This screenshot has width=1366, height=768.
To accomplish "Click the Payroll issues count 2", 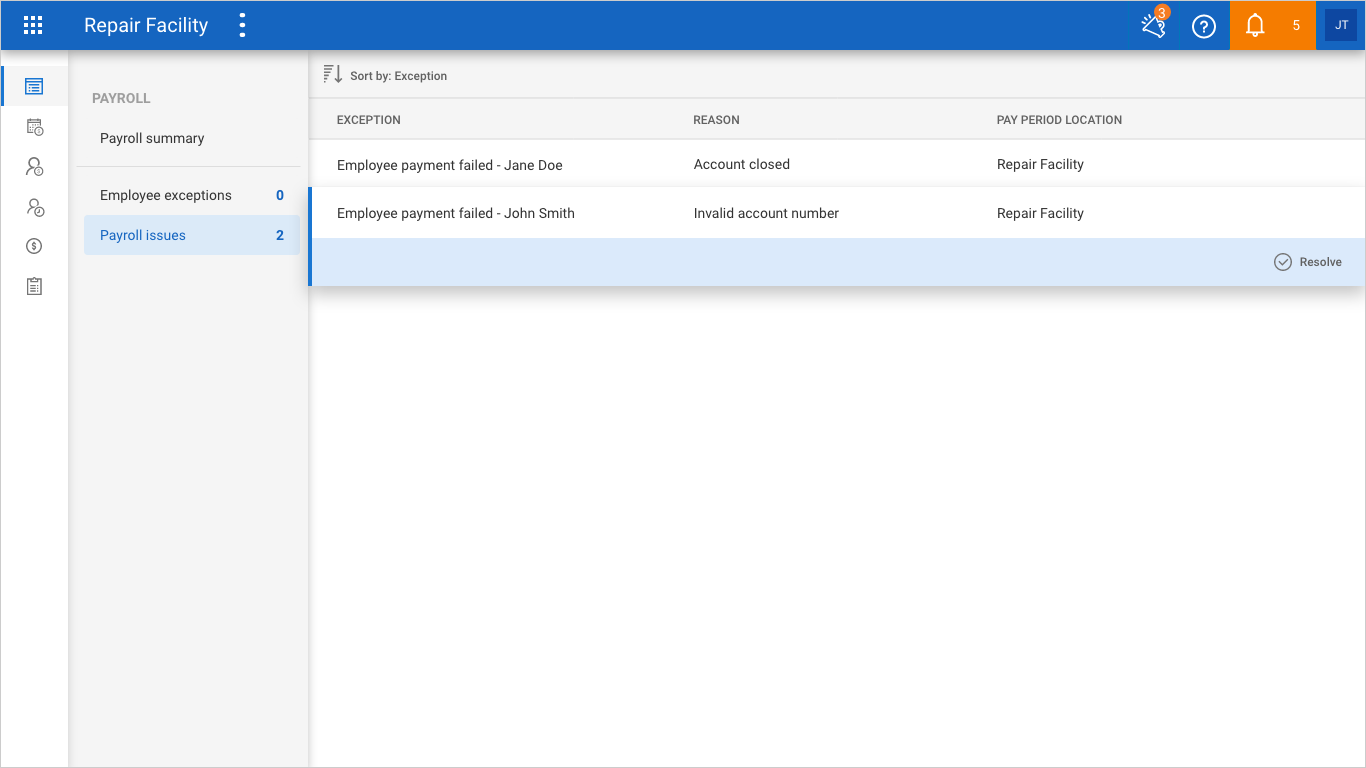I will coord(280,235).
